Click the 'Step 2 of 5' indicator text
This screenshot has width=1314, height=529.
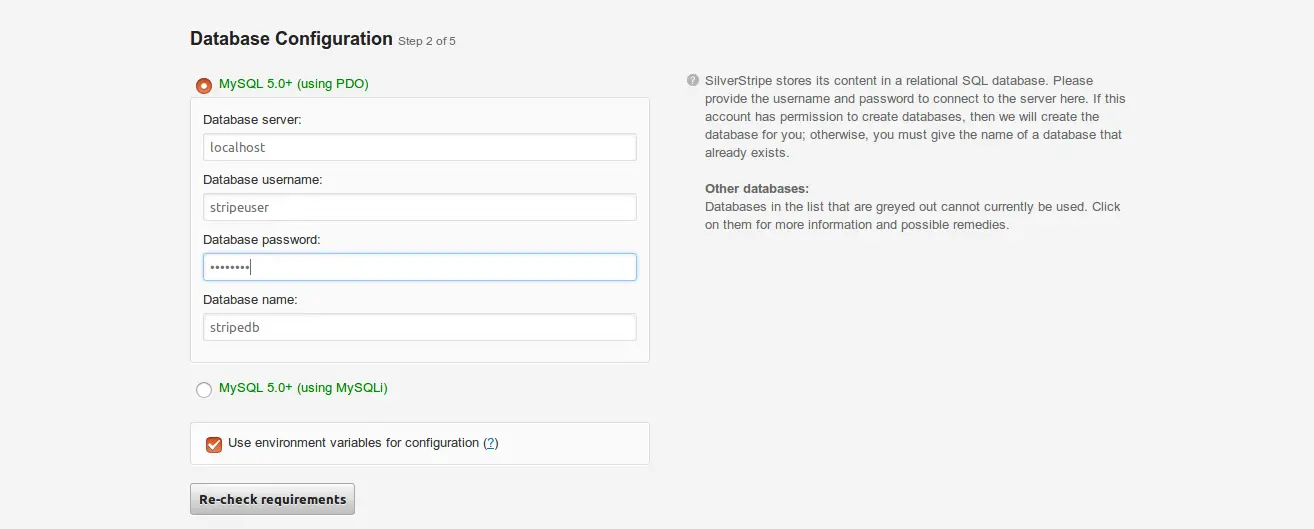coord(427,42)
